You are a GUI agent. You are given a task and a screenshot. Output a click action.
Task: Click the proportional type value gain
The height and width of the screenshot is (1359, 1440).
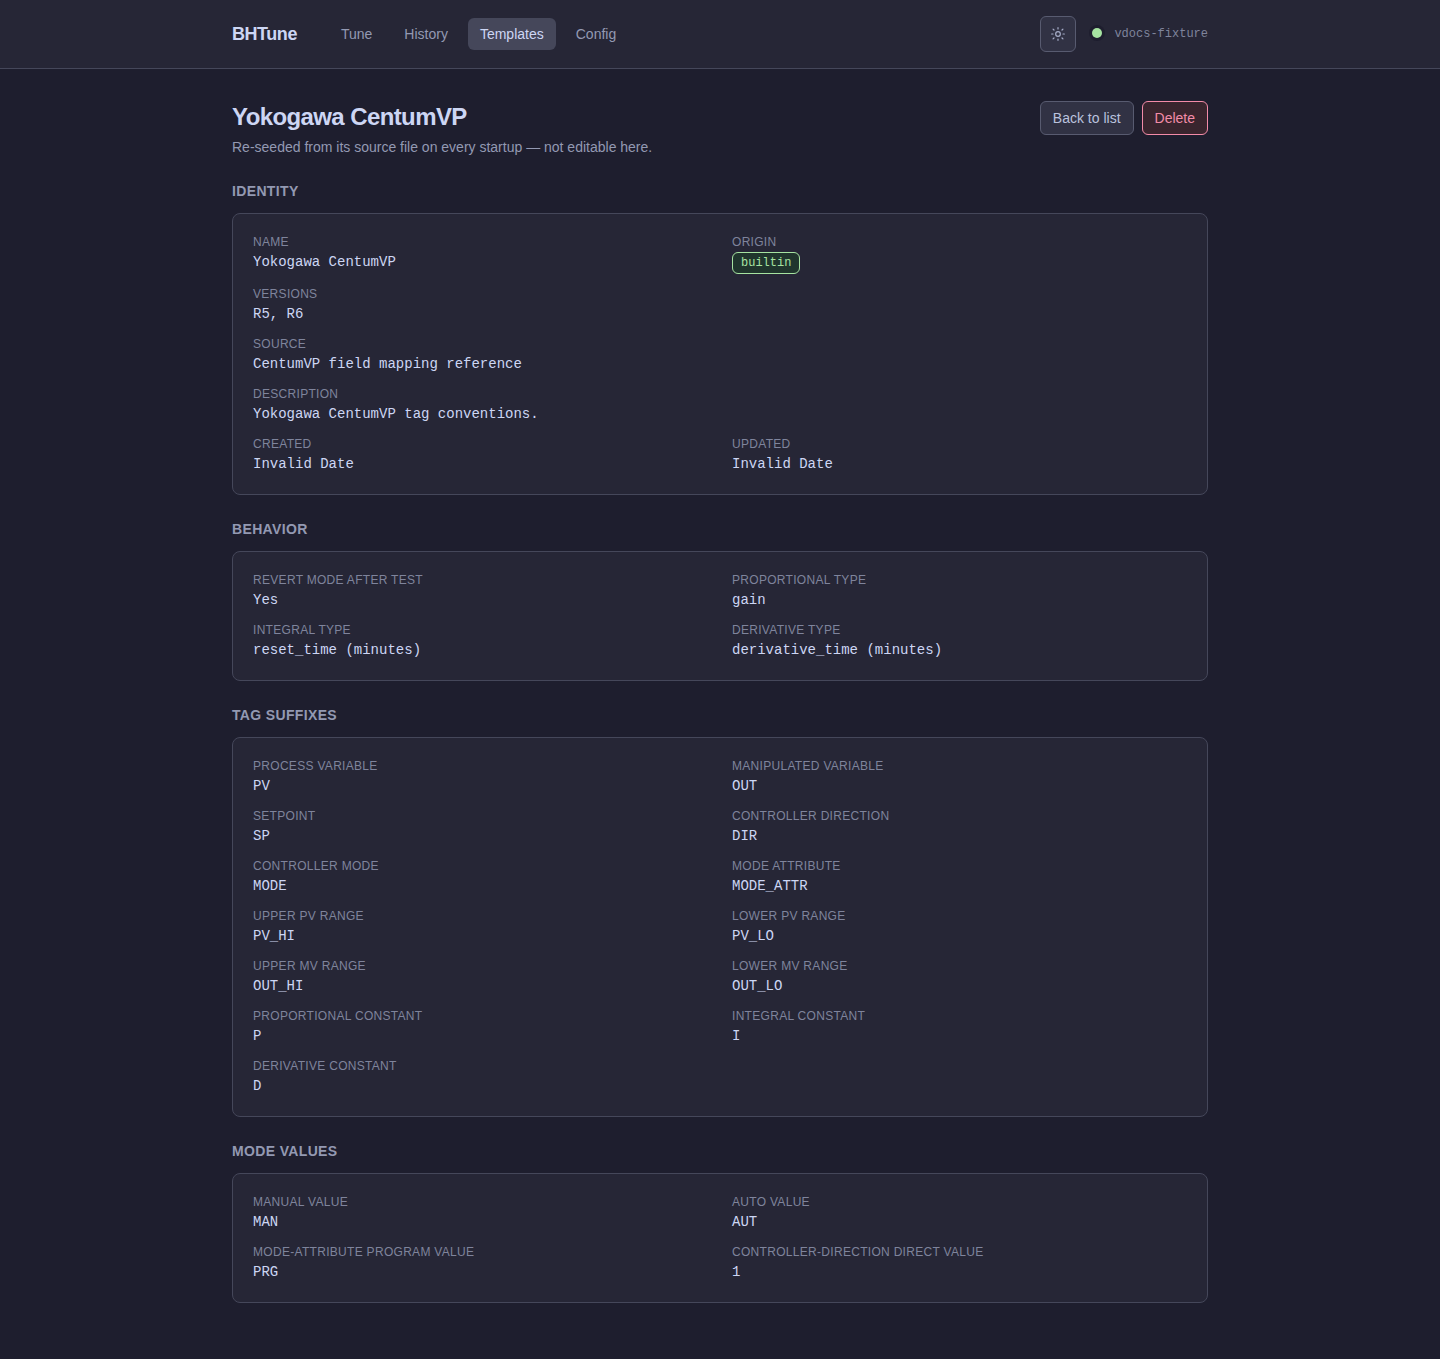click(x=748, y=600)
